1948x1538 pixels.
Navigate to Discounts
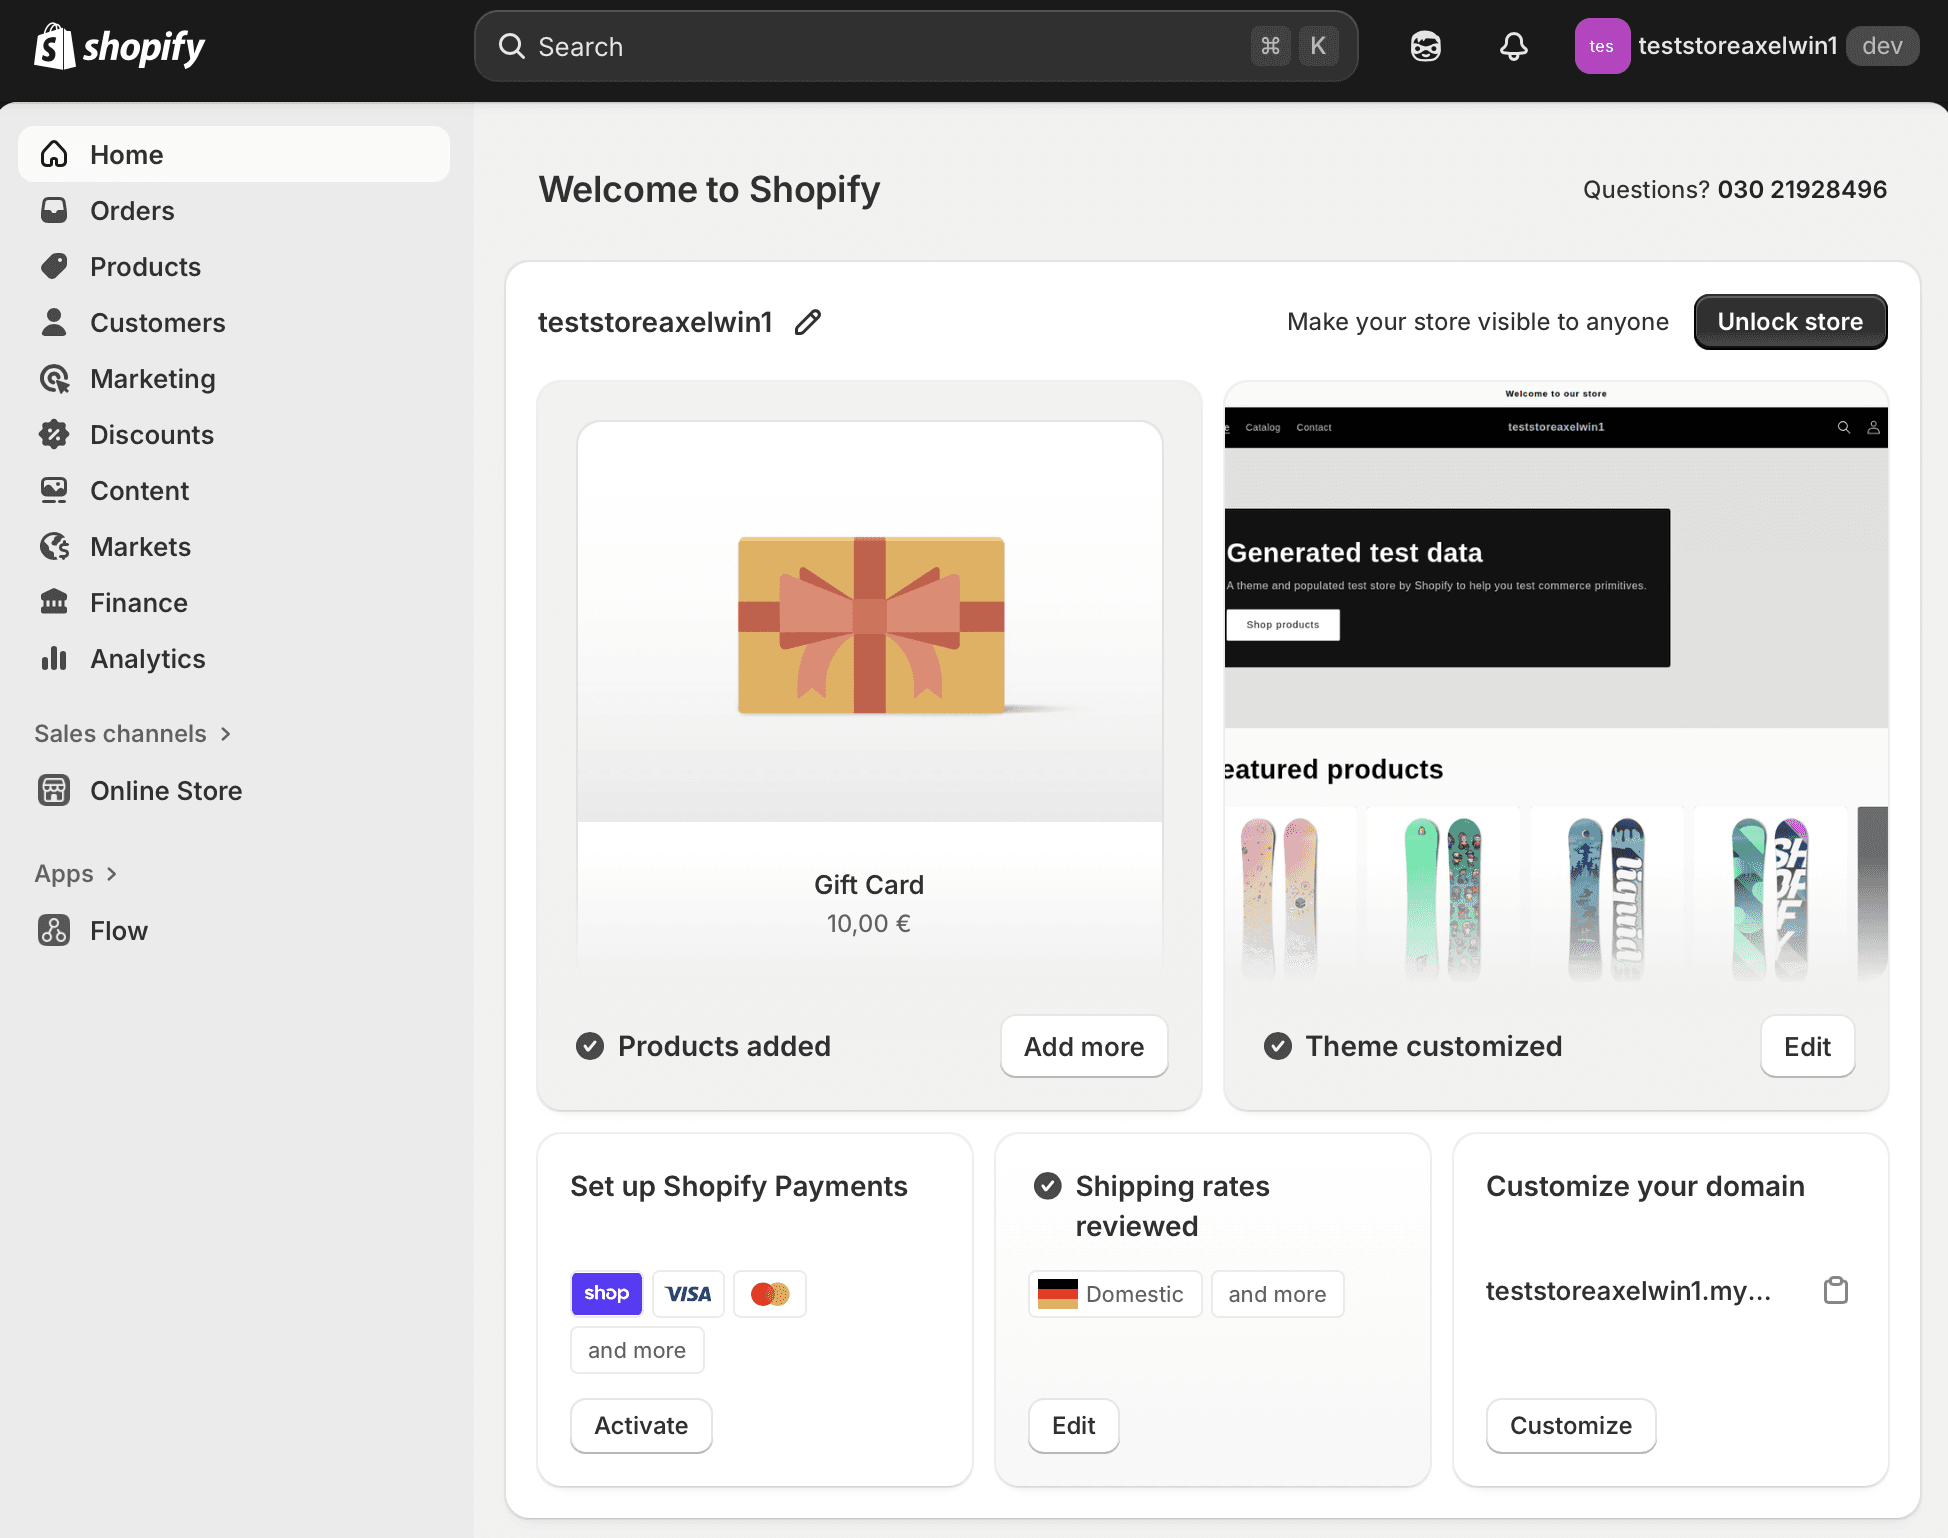(x=234, y=434)
